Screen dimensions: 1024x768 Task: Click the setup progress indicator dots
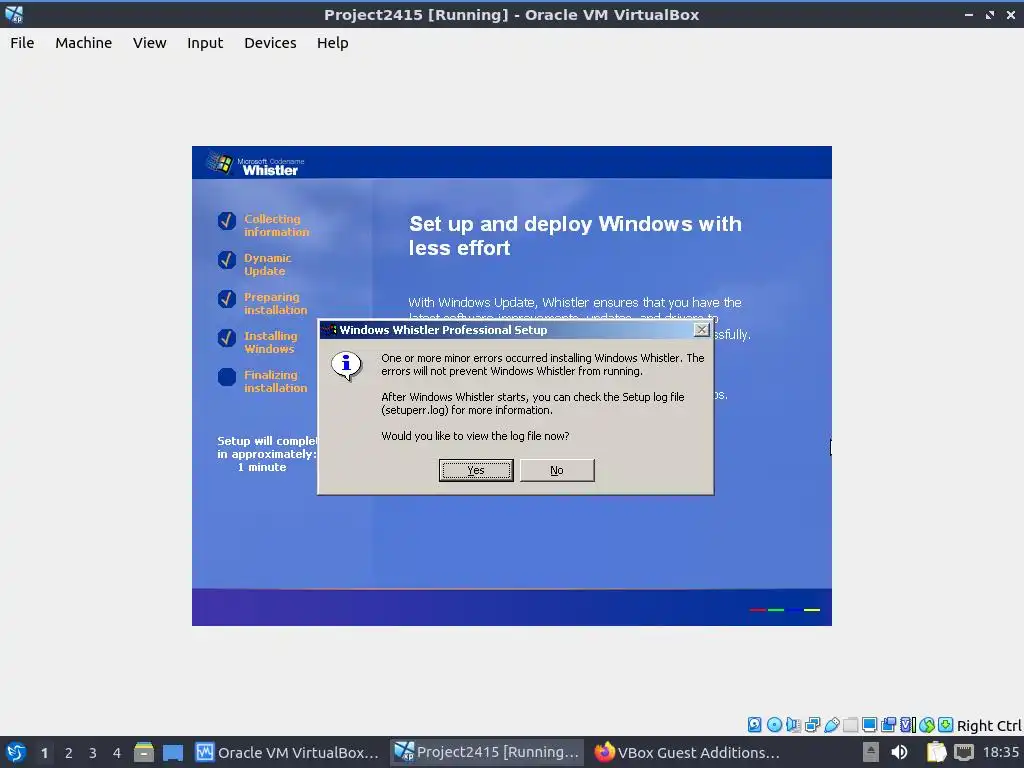coord(784,610)
